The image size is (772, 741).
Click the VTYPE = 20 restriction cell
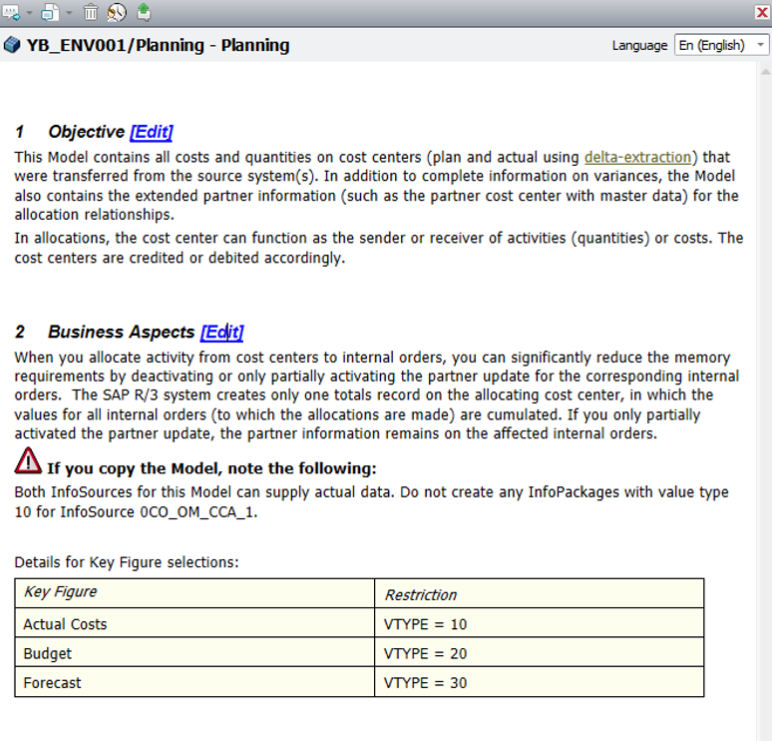(538, 653)
